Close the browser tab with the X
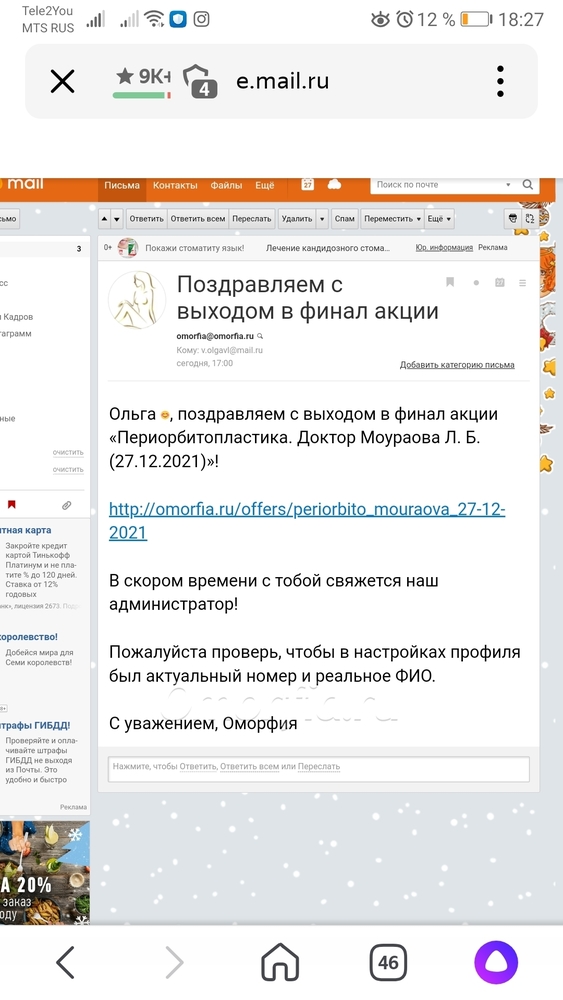This screenshot has height=1000, width=563. [62, 82]
